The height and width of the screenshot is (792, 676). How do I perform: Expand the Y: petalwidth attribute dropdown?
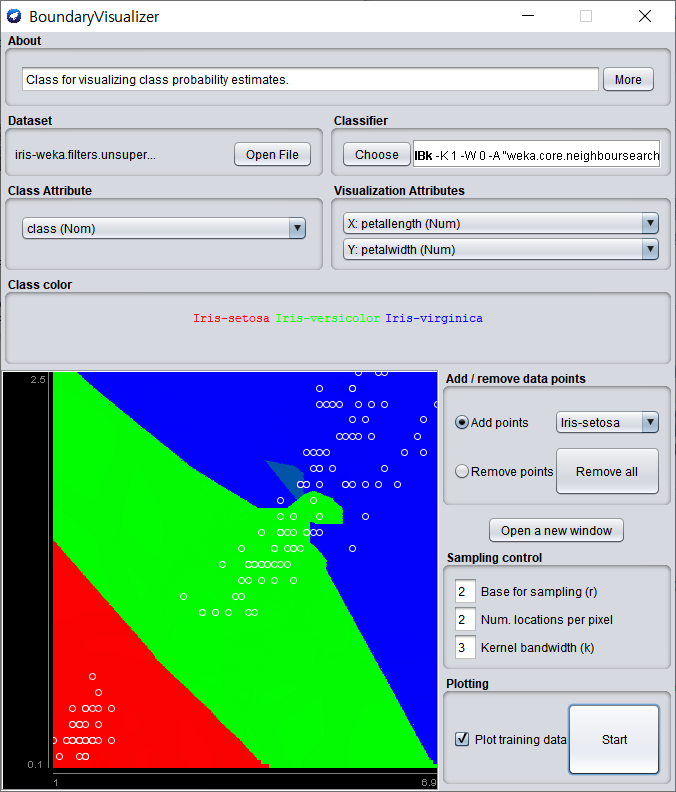501,250
